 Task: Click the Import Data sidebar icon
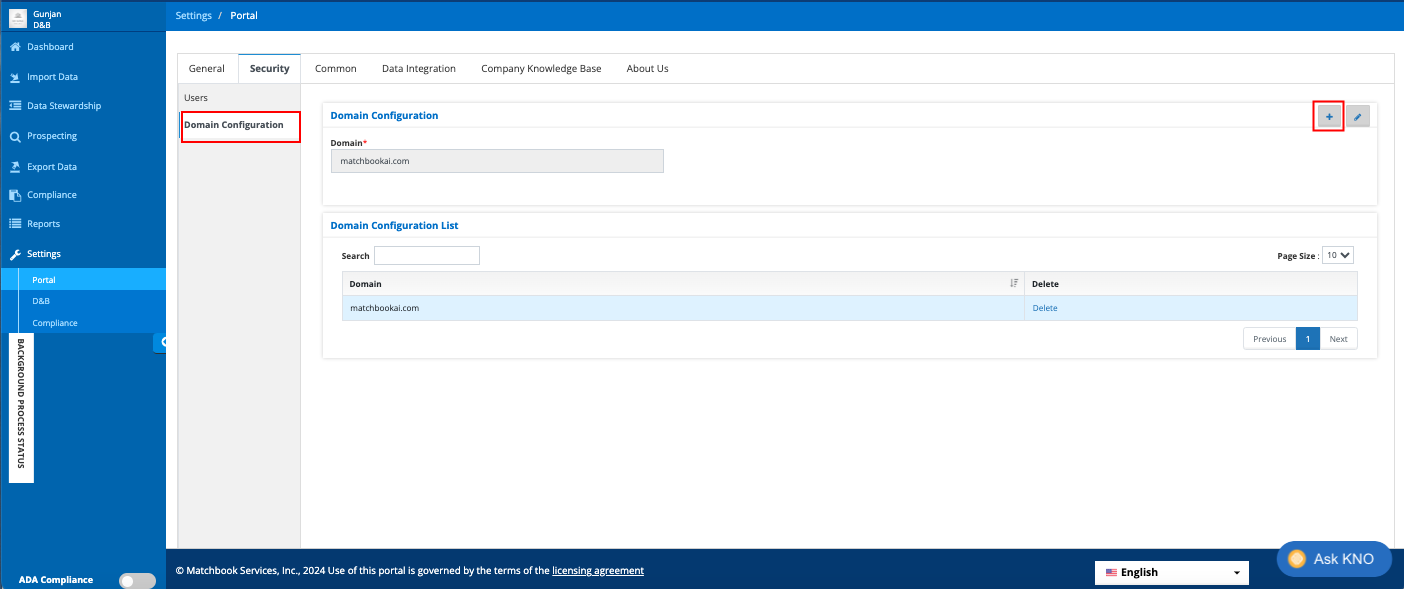pos(15,77)
